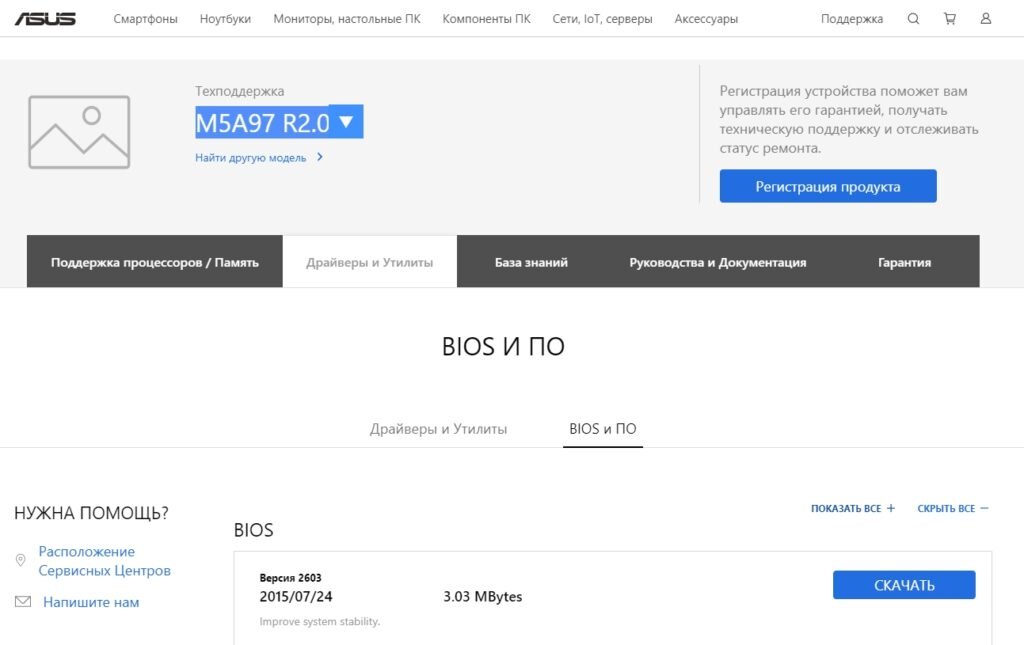Click the highlighted M5A97 R2.0 model name
This screenshot has width=1024, height=645.
[x=262, y=122]
